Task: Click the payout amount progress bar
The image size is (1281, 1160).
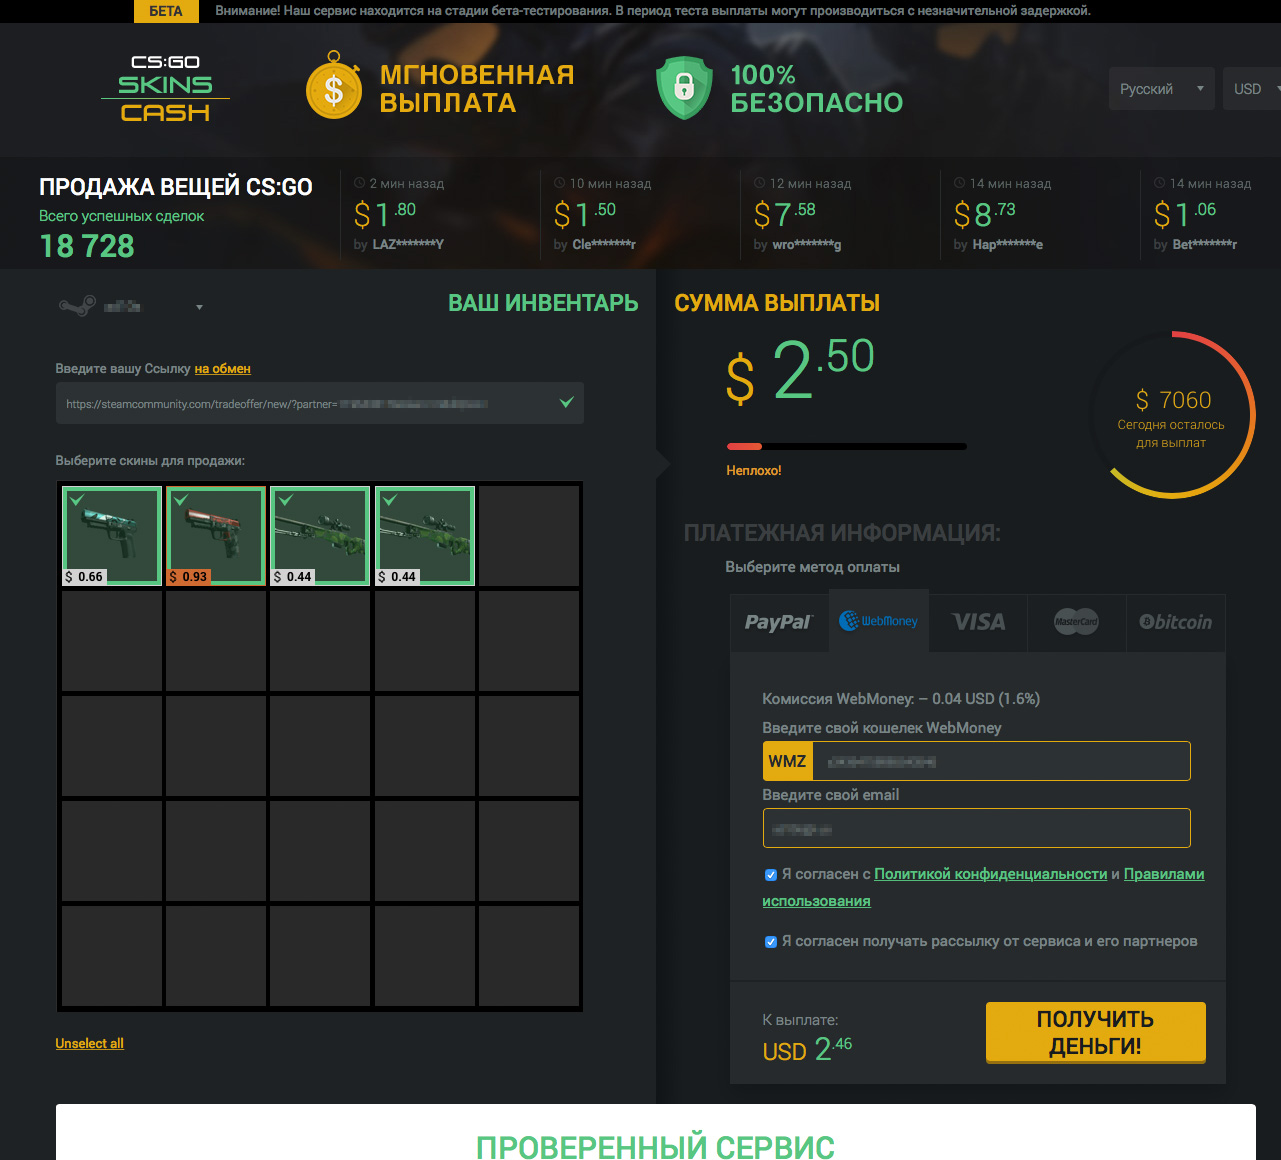Action: click(x=846, y=446)
